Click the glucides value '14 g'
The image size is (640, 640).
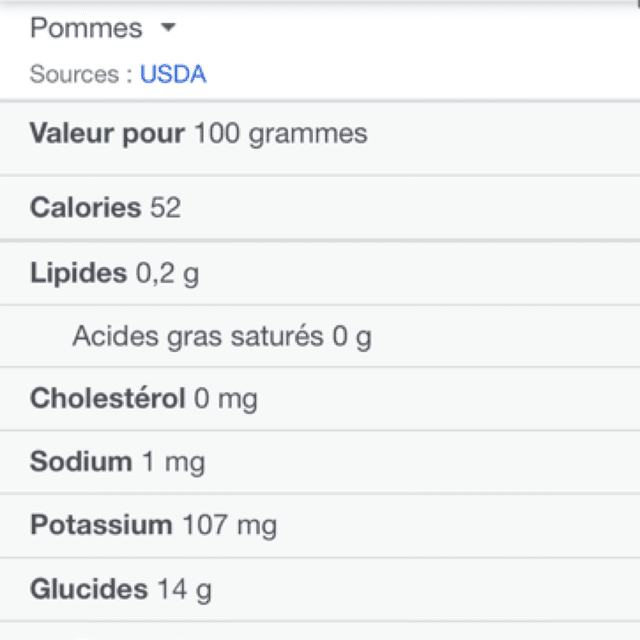[x=185, y=589]
